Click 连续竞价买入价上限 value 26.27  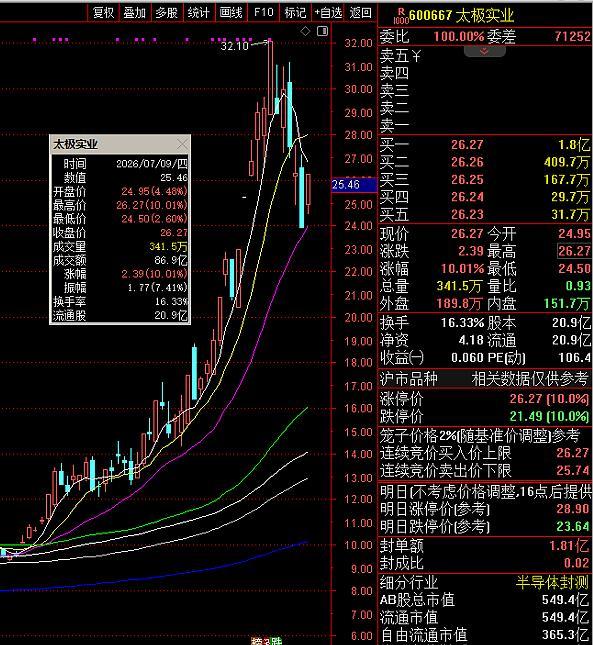573,453
